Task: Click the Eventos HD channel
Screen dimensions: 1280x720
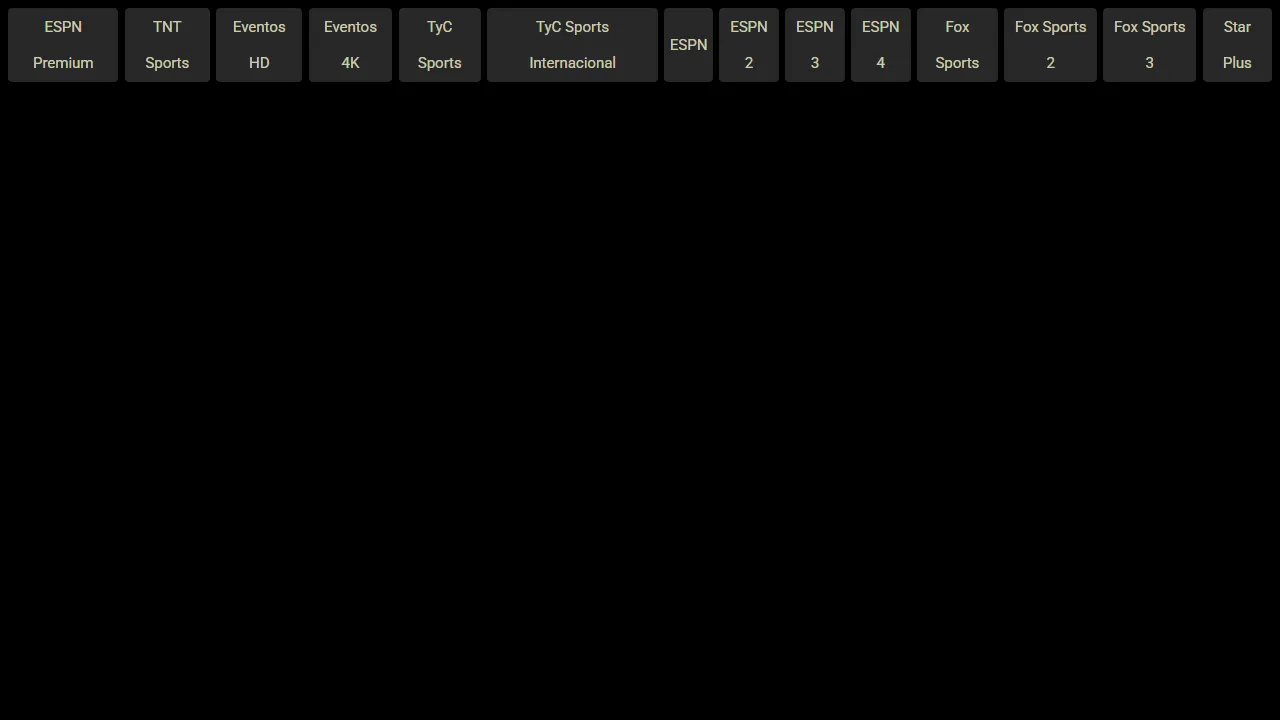Action: pyautogui.click(x=259, y=44)
